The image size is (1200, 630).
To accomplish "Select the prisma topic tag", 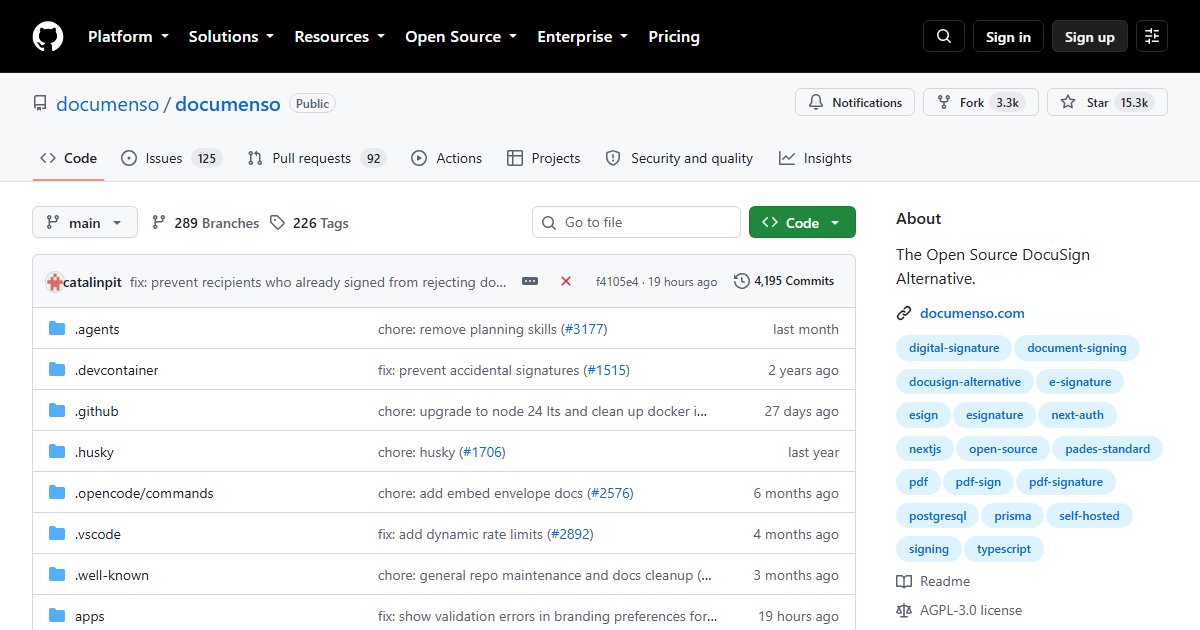I will pyautogui.click(x=1012, y=516).
